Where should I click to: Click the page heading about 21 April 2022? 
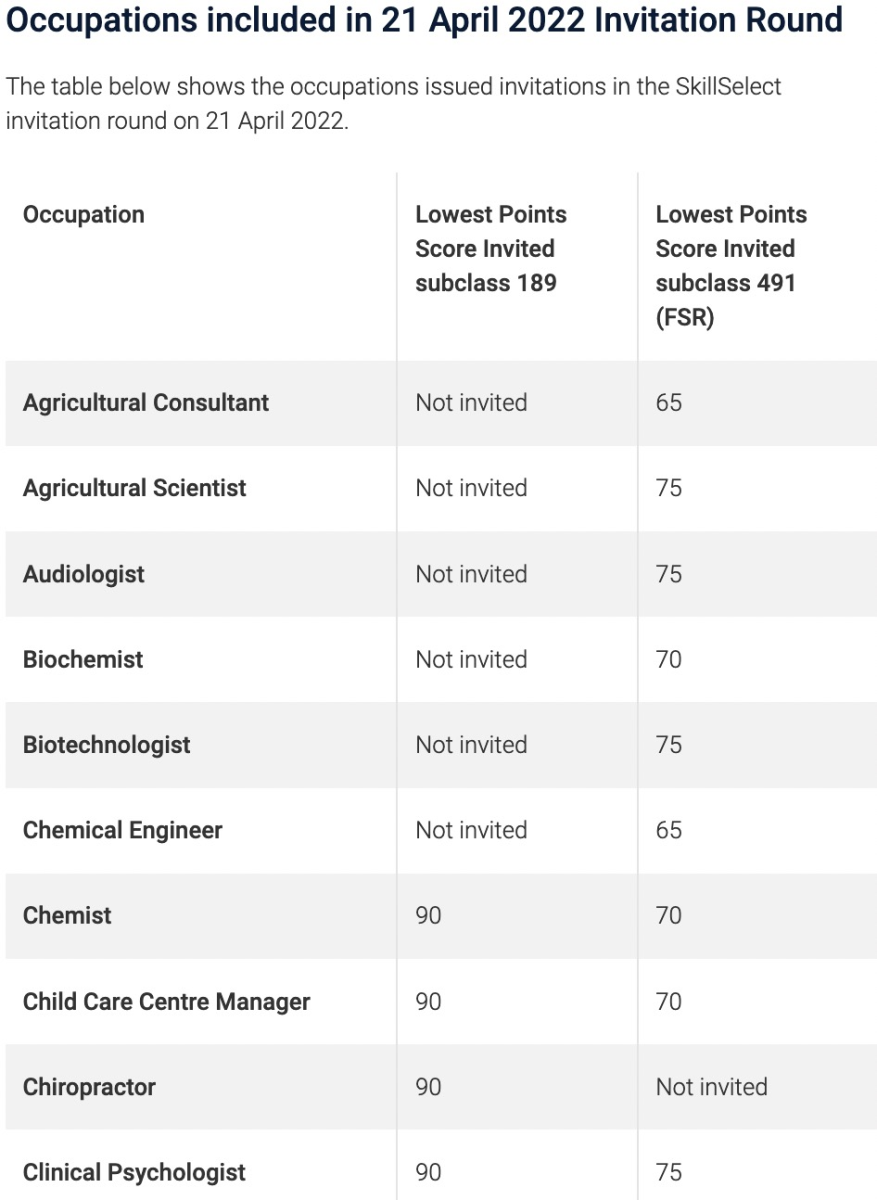point(424,20)
